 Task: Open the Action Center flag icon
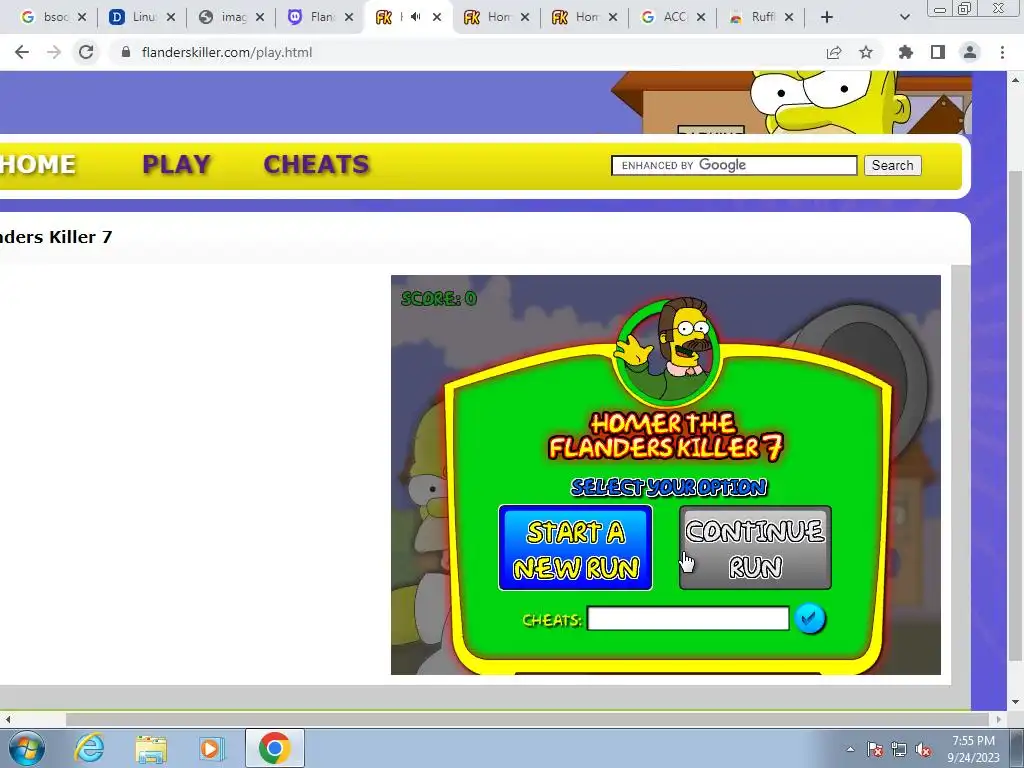pos(875,749)
